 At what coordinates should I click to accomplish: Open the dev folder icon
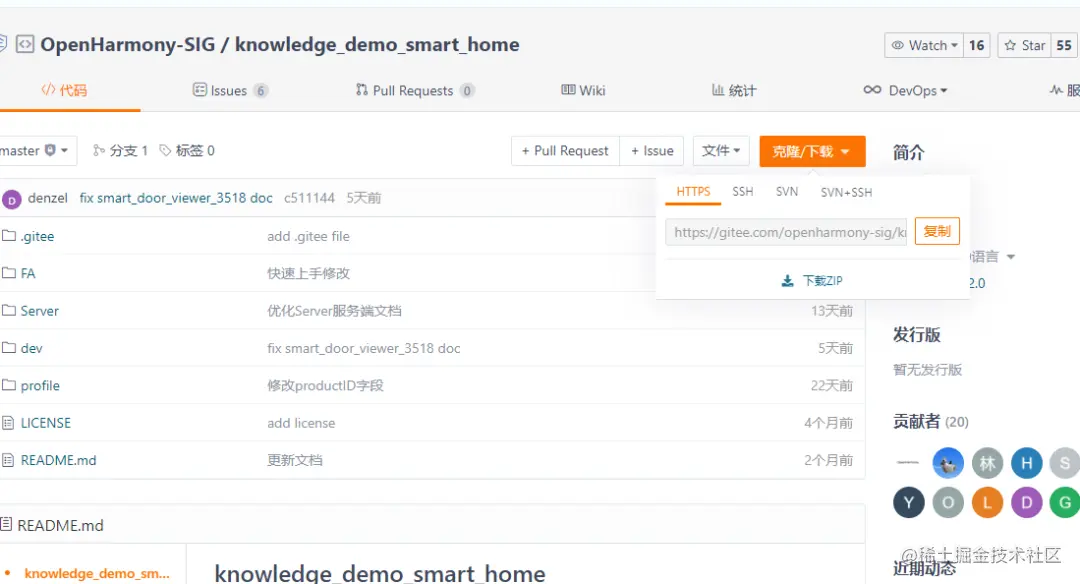[x=8, y=348]
